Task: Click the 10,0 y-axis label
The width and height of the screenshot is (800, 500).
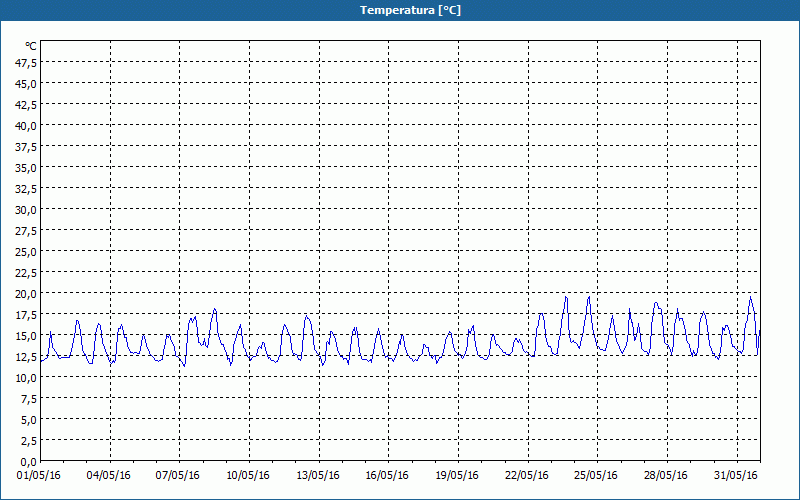Action: tap(27, 378)
